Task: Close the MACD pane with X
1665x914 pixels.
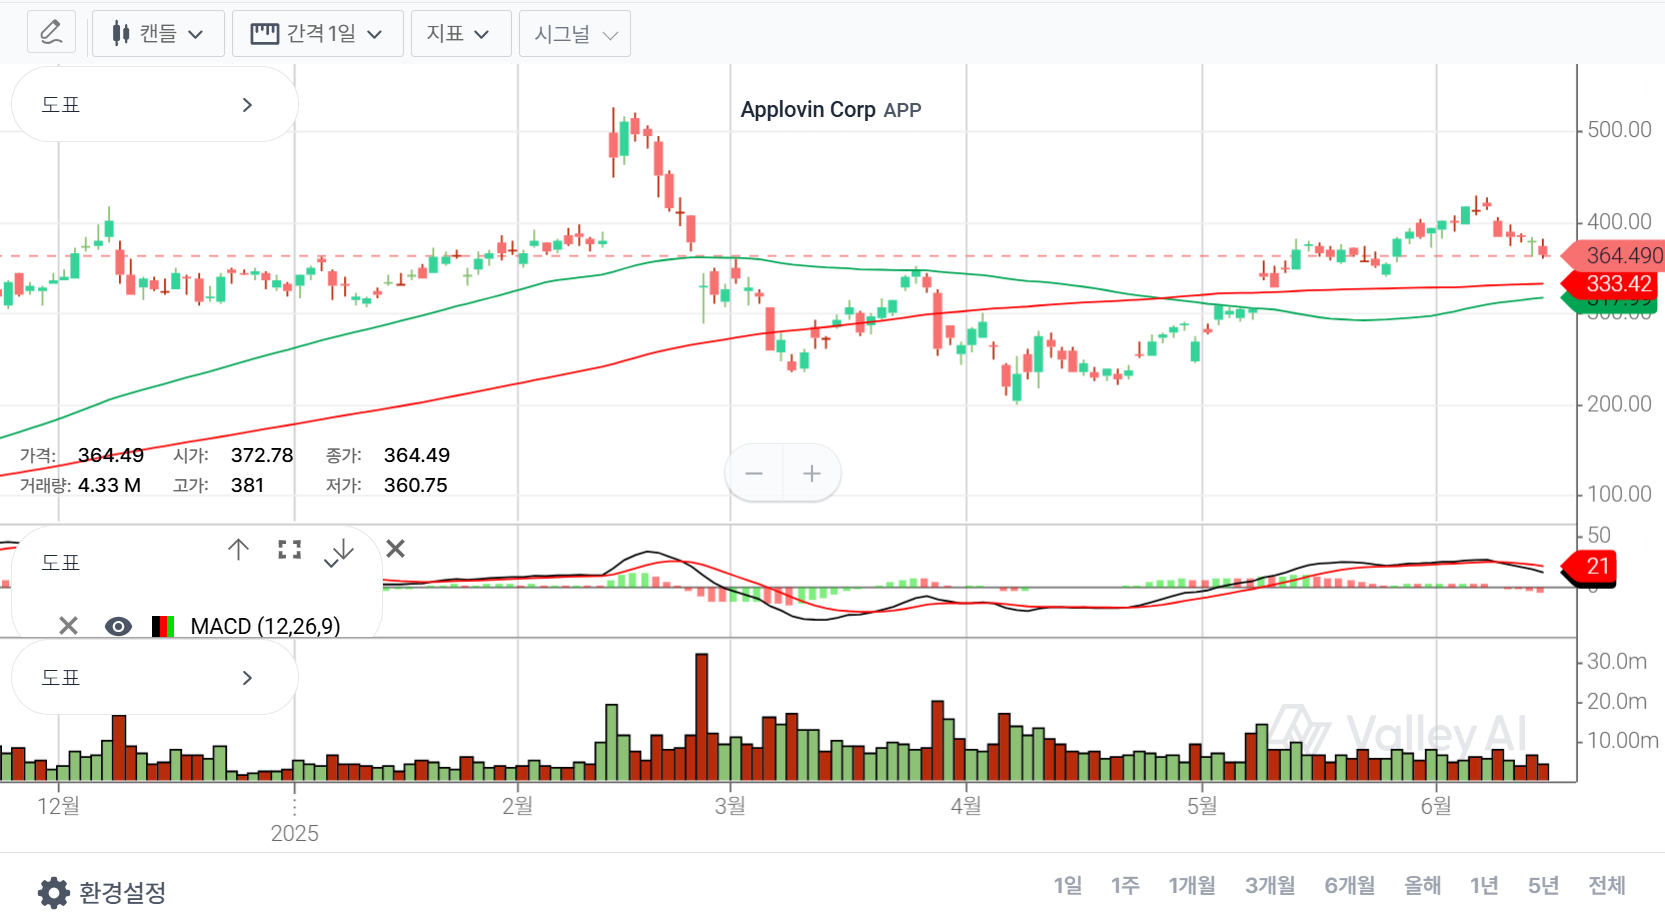Action: [x=396, y=548]
